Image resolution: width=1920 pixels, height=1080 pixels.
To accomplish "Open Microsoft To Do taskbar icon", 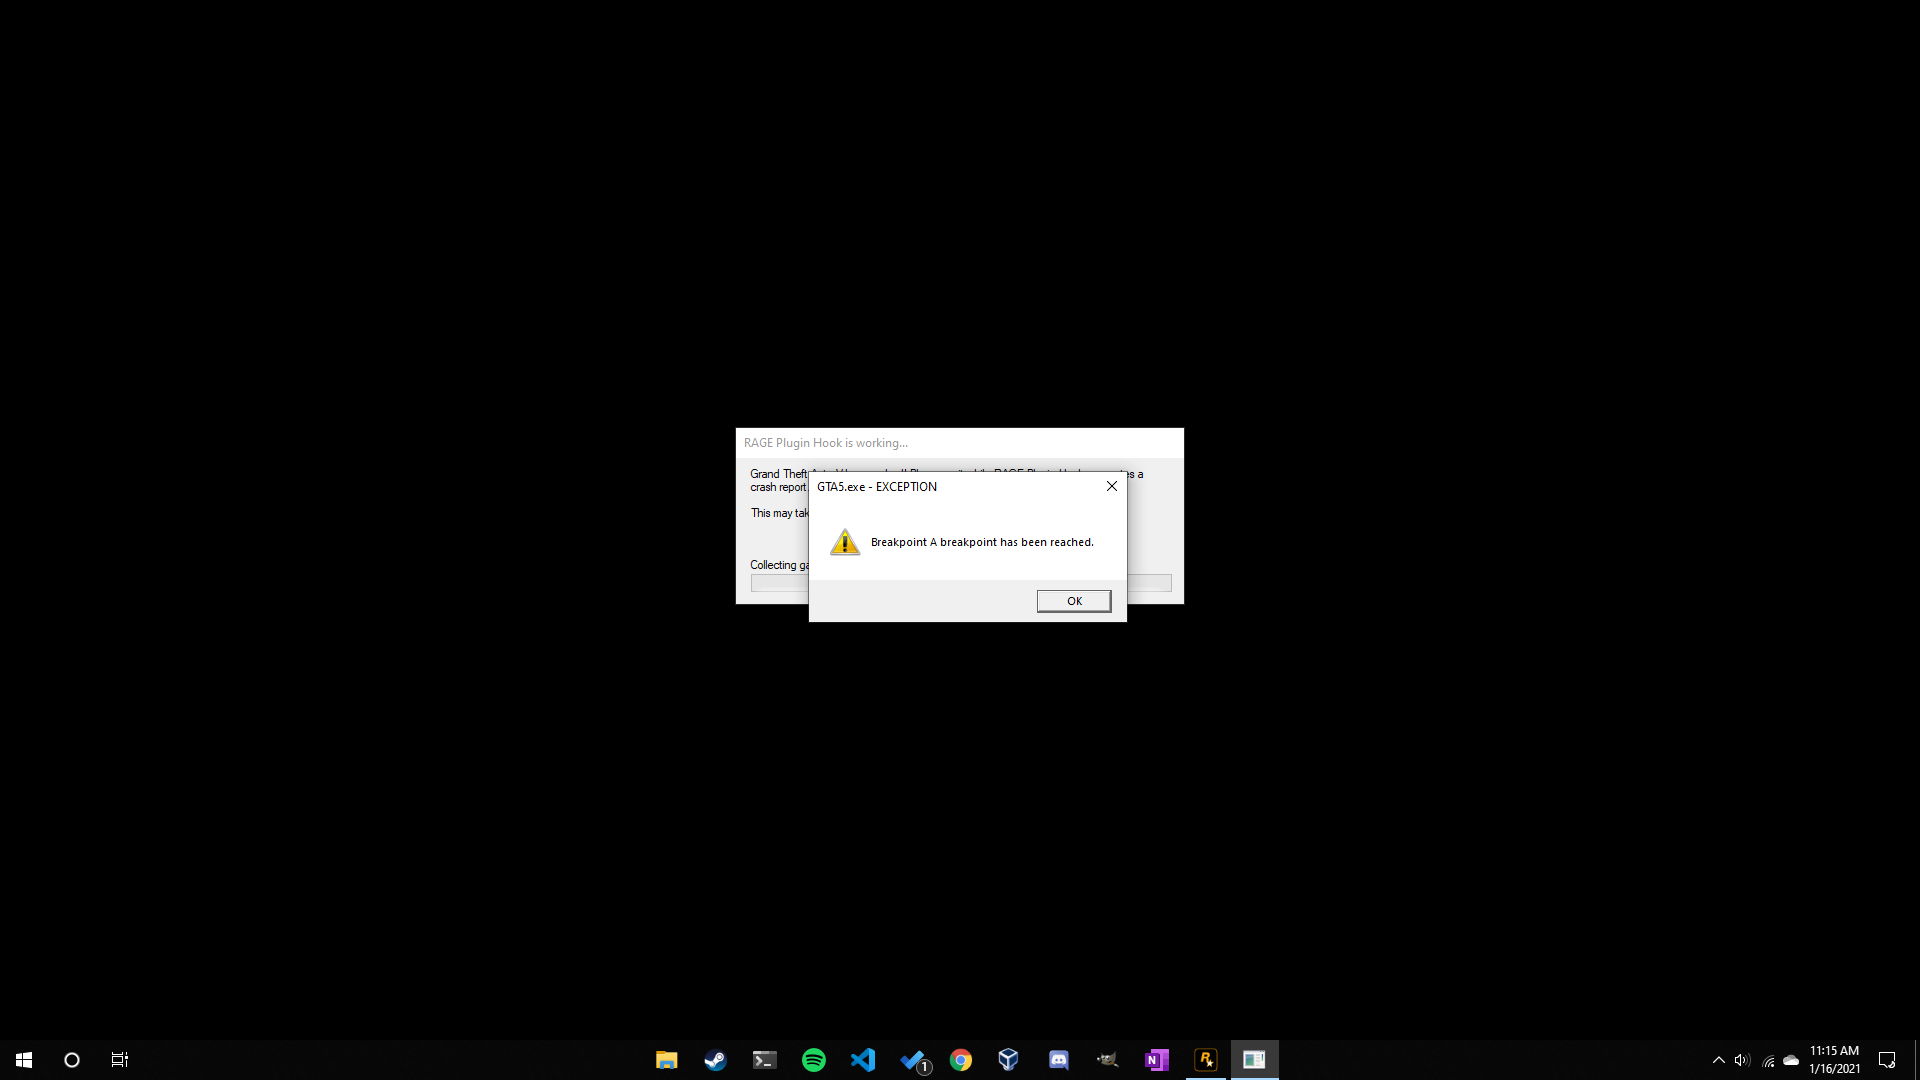I will coord(913,1060).
